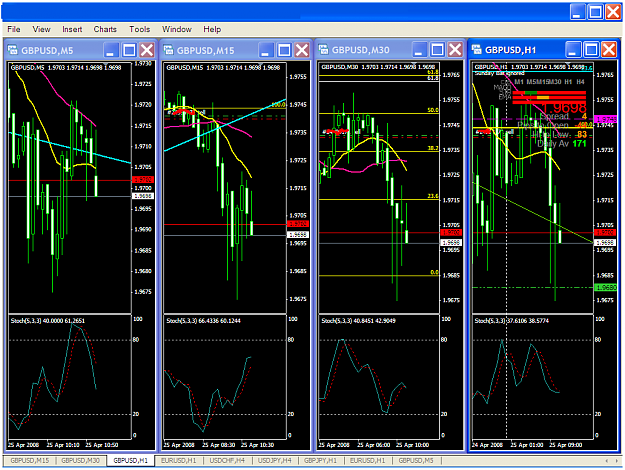Click the GBPUSD,M30 chart window icon
625x470 pixels.
click(x=323, y=49)
